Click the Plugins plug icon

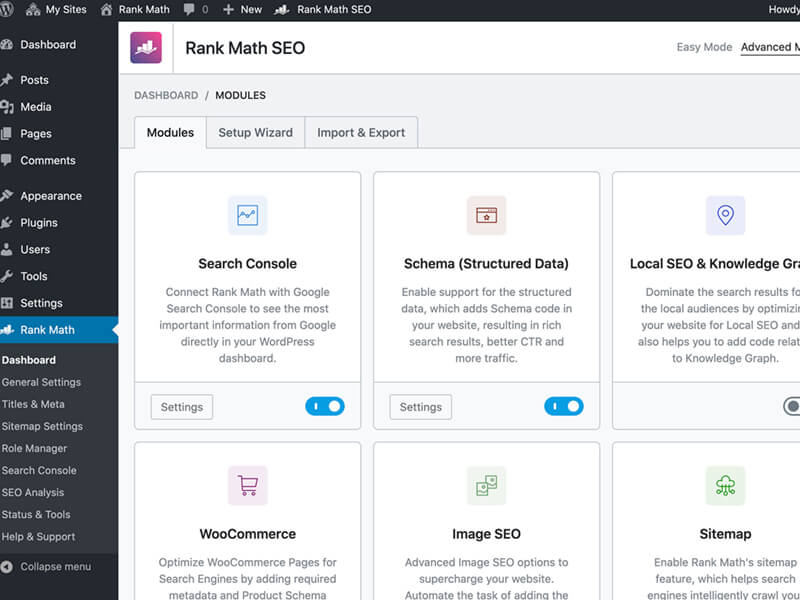[x=7, y=222]
